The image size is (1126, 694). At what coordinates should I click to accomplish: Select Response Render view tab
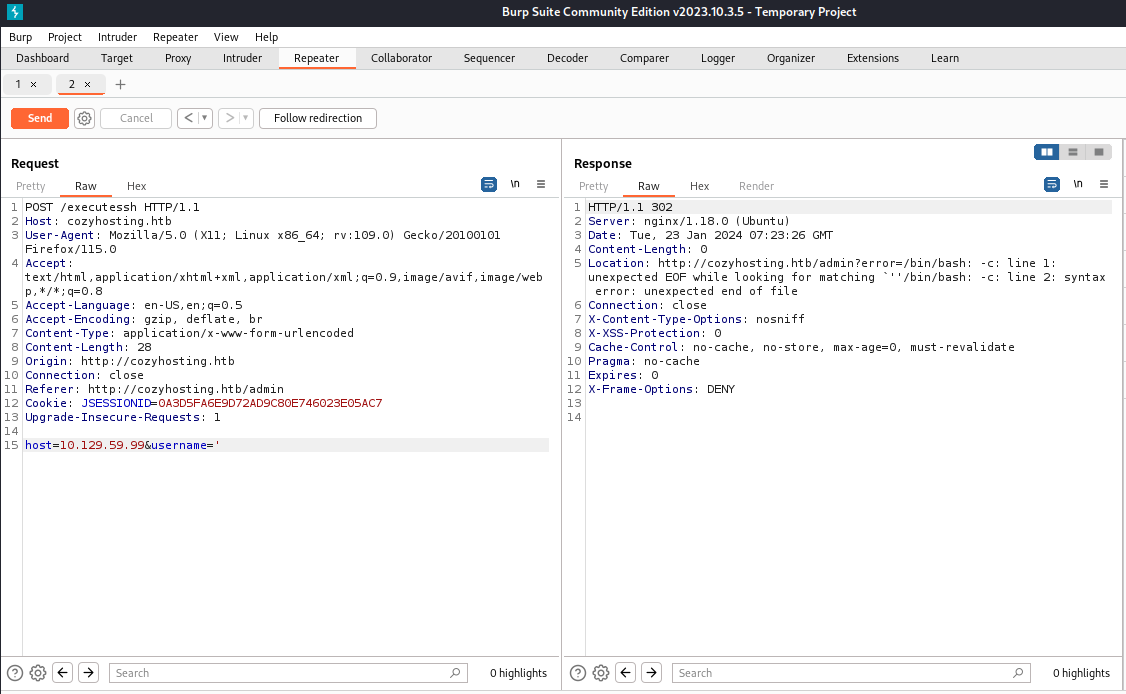coord(756,186)
